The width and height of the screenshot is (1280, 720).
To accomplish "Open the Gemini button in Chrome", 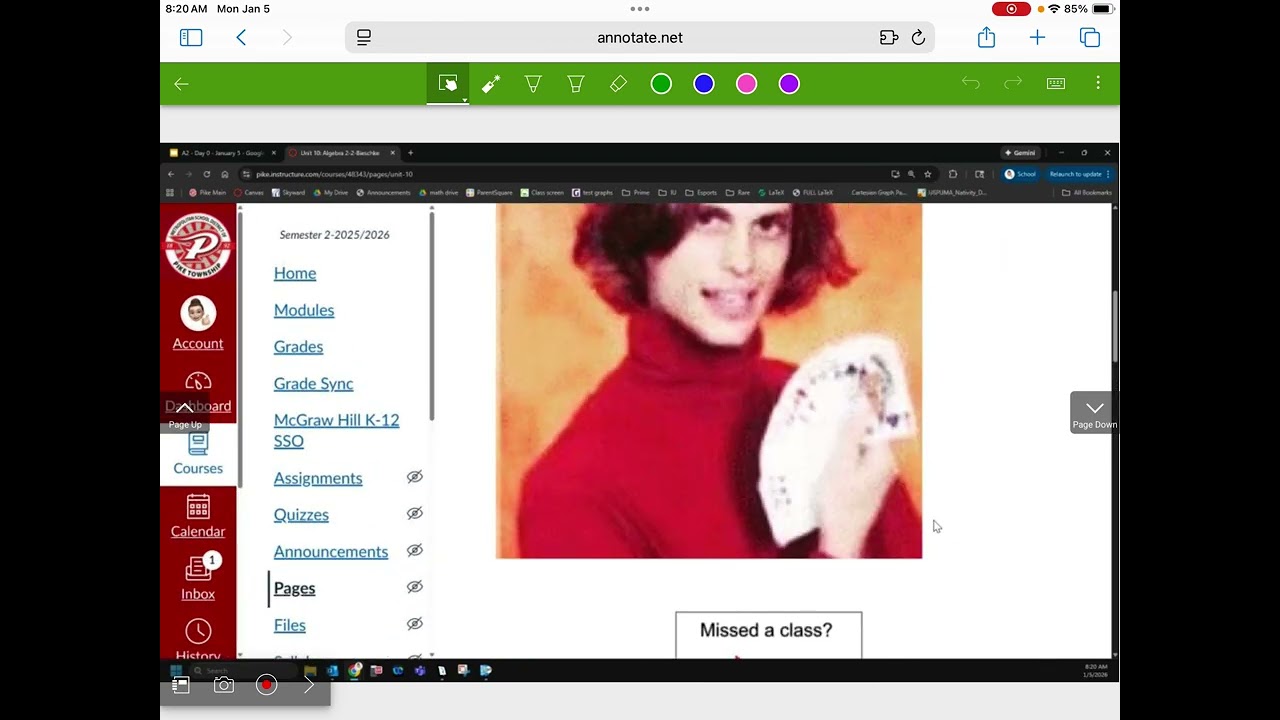I will (x=1020, y=153).
